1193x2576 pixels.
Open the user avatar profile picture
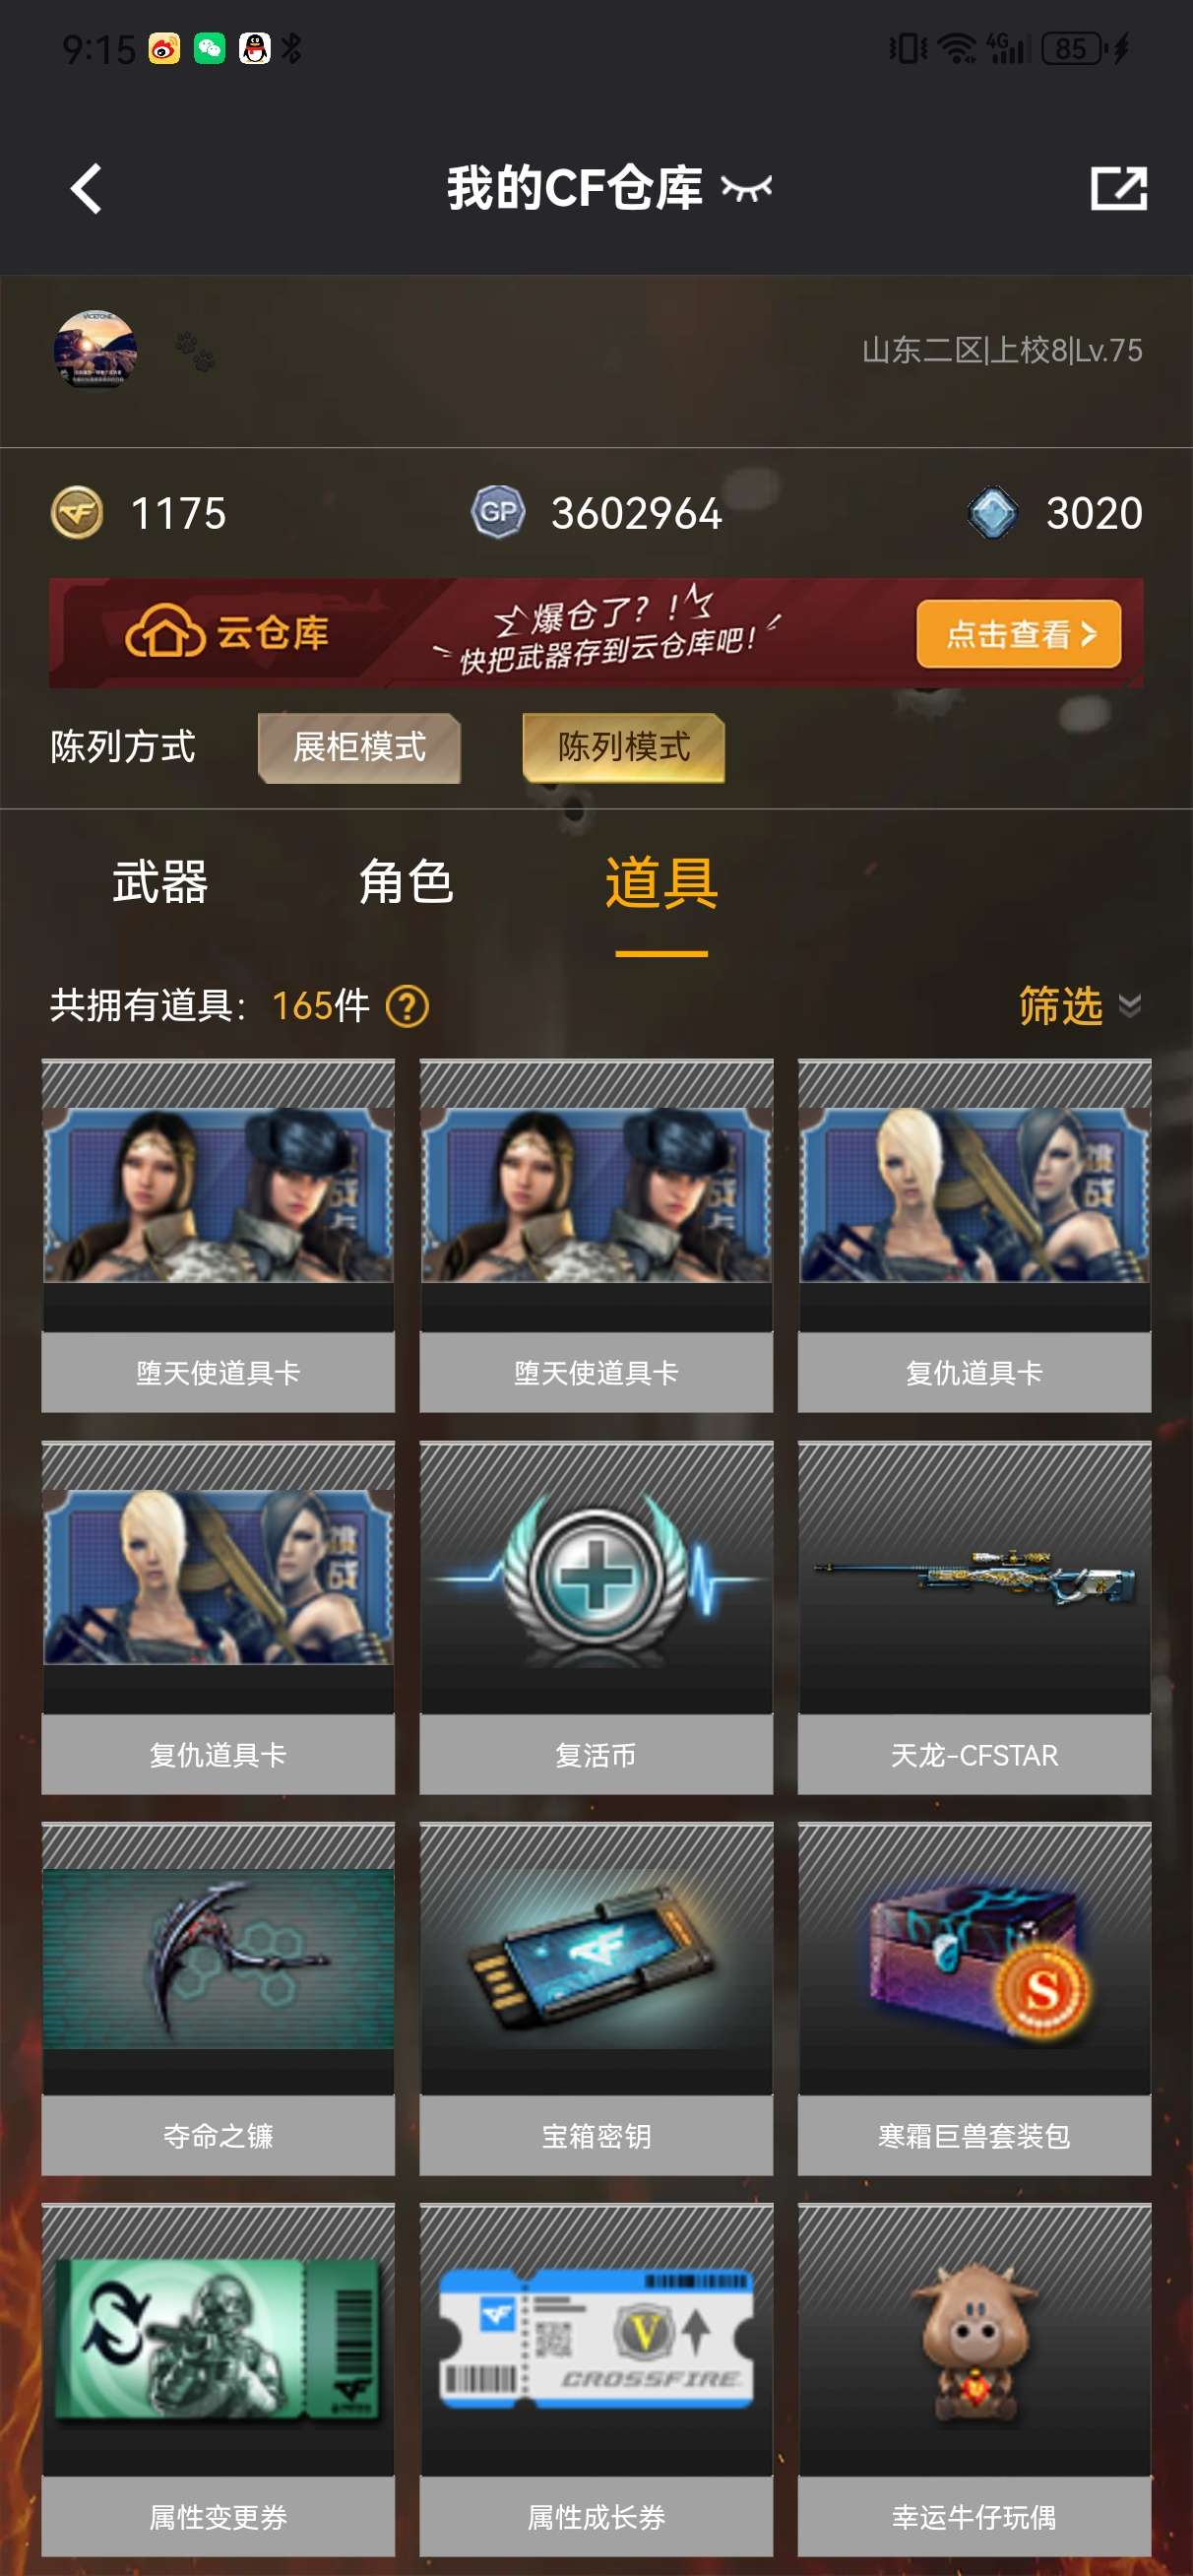[95, 350]
